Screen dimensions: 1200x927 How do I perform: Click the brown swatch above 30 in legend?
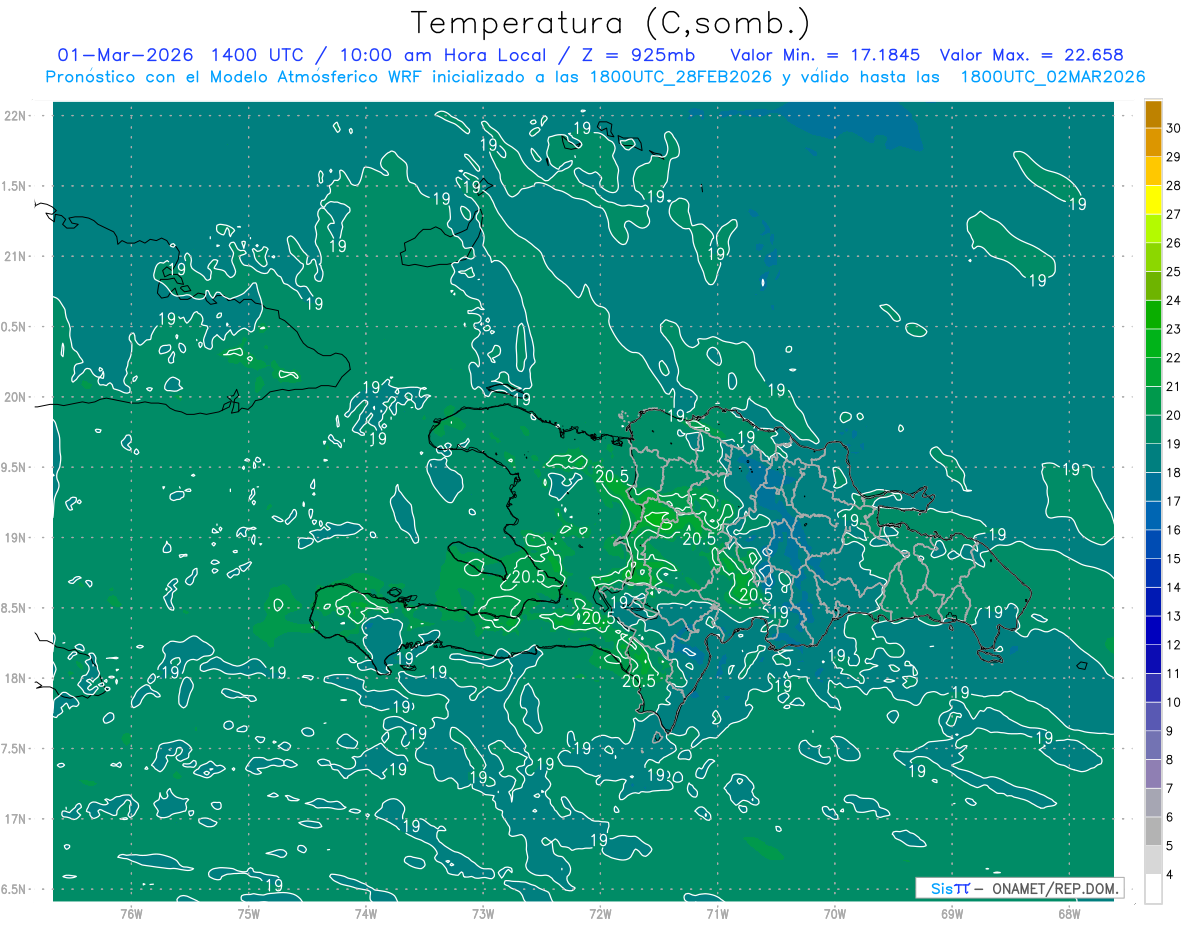(x=1153, y=114)
